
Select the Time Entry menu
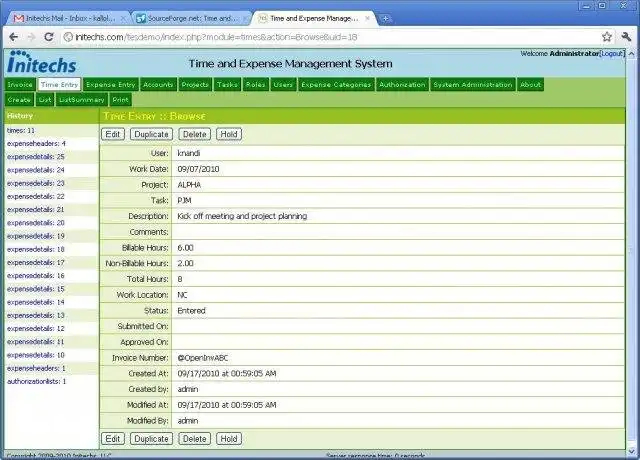(59, 84)
